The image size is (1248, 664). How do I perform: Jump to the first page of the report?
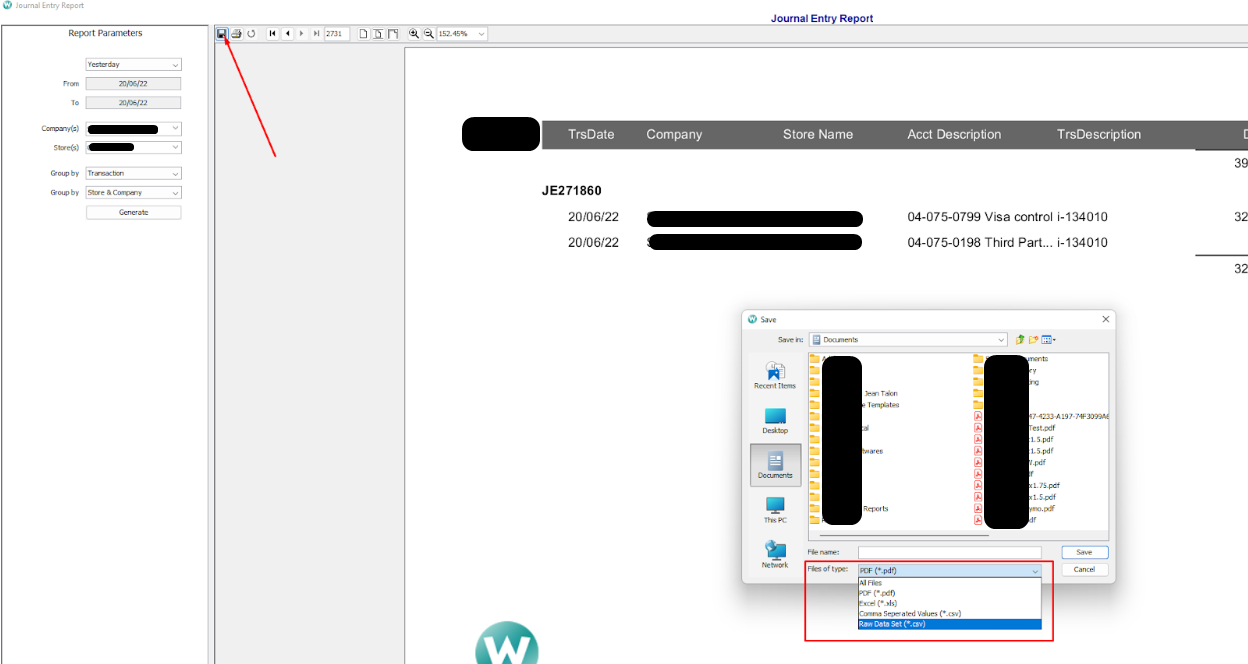272,33
